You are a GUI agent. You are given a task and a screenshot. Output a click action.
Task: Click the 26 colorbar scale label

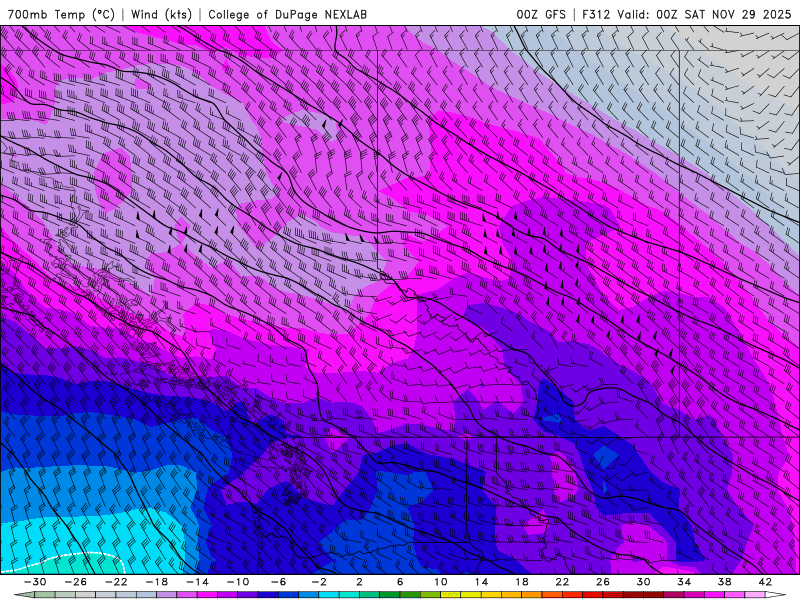pyautogui.click(x=603, y=582)
